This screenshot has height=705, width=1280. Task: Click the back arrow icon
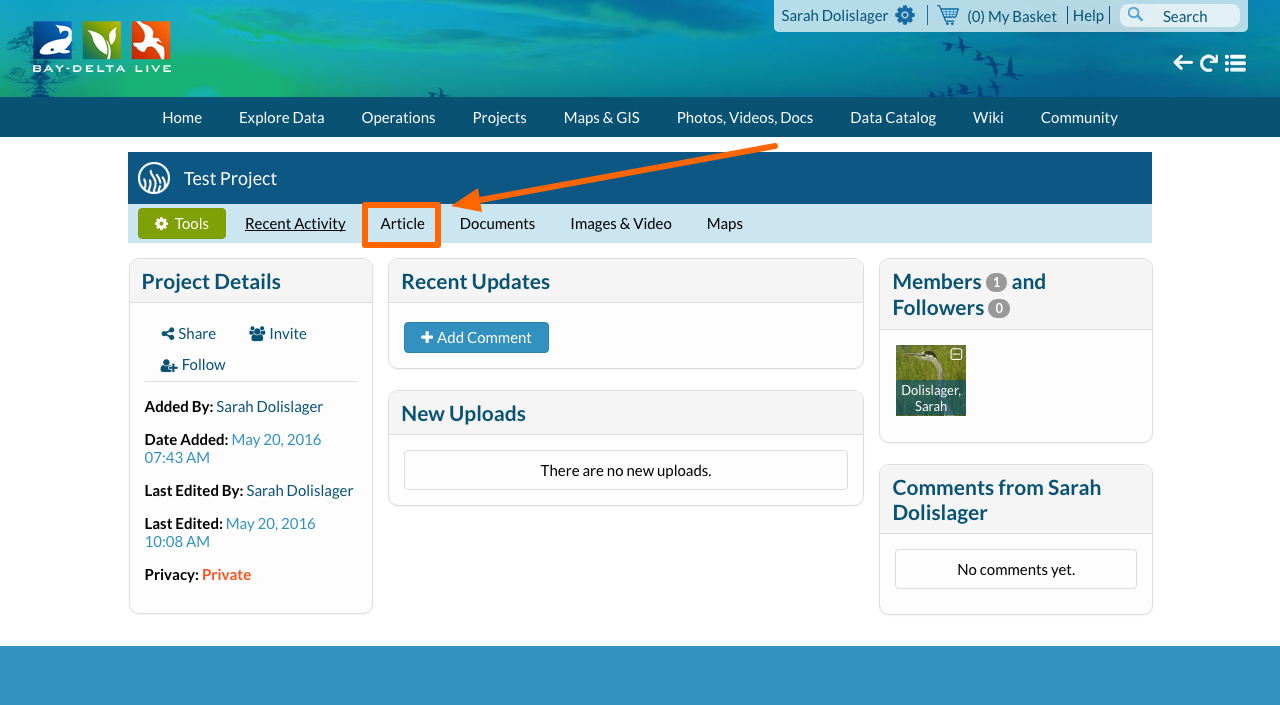click(1183, 63)
